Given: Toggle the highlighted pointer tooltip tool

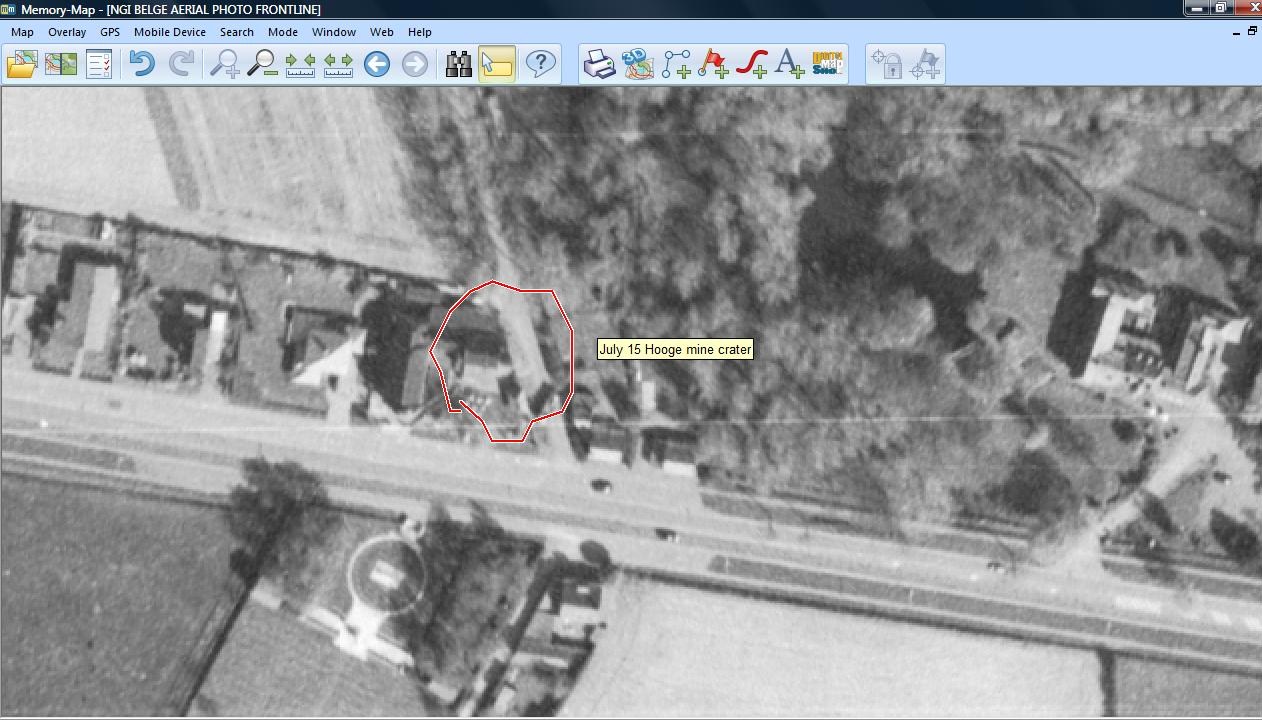Looking at the screenshot, I should 497,64.
